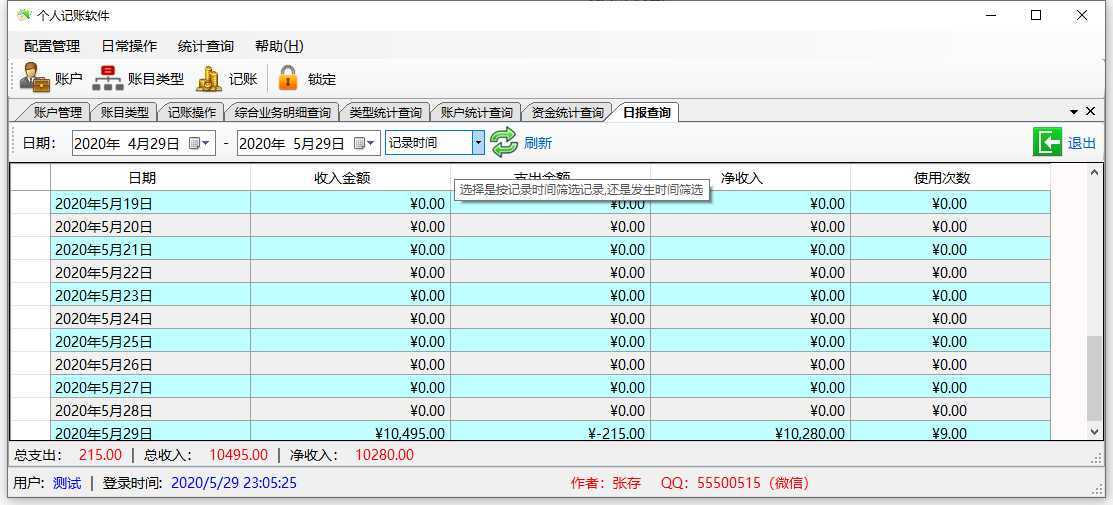
Task: Open the 账目类型 toolbar icon
Action: (x=108, y=78)
